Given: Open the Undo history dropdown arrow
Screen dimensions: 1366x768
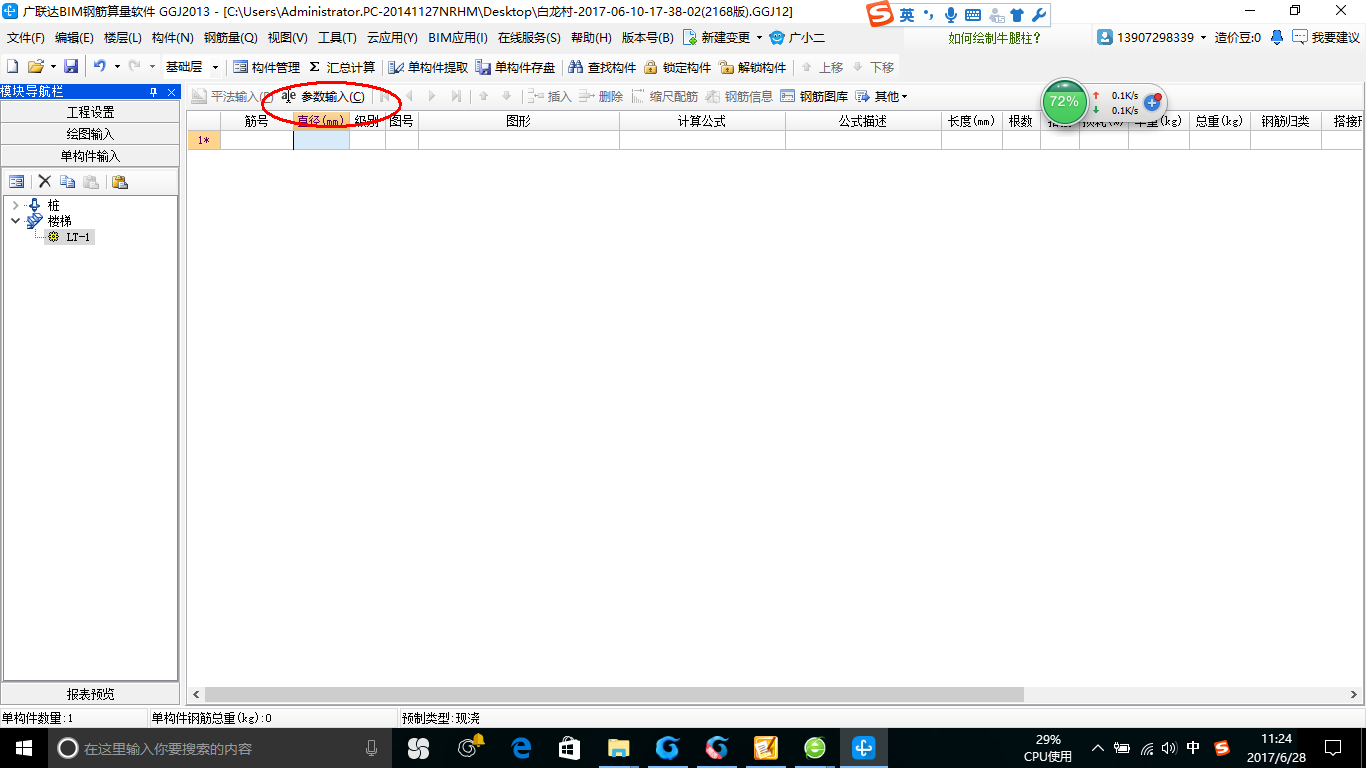Looking at the screenshot, I should click(117, 67).
